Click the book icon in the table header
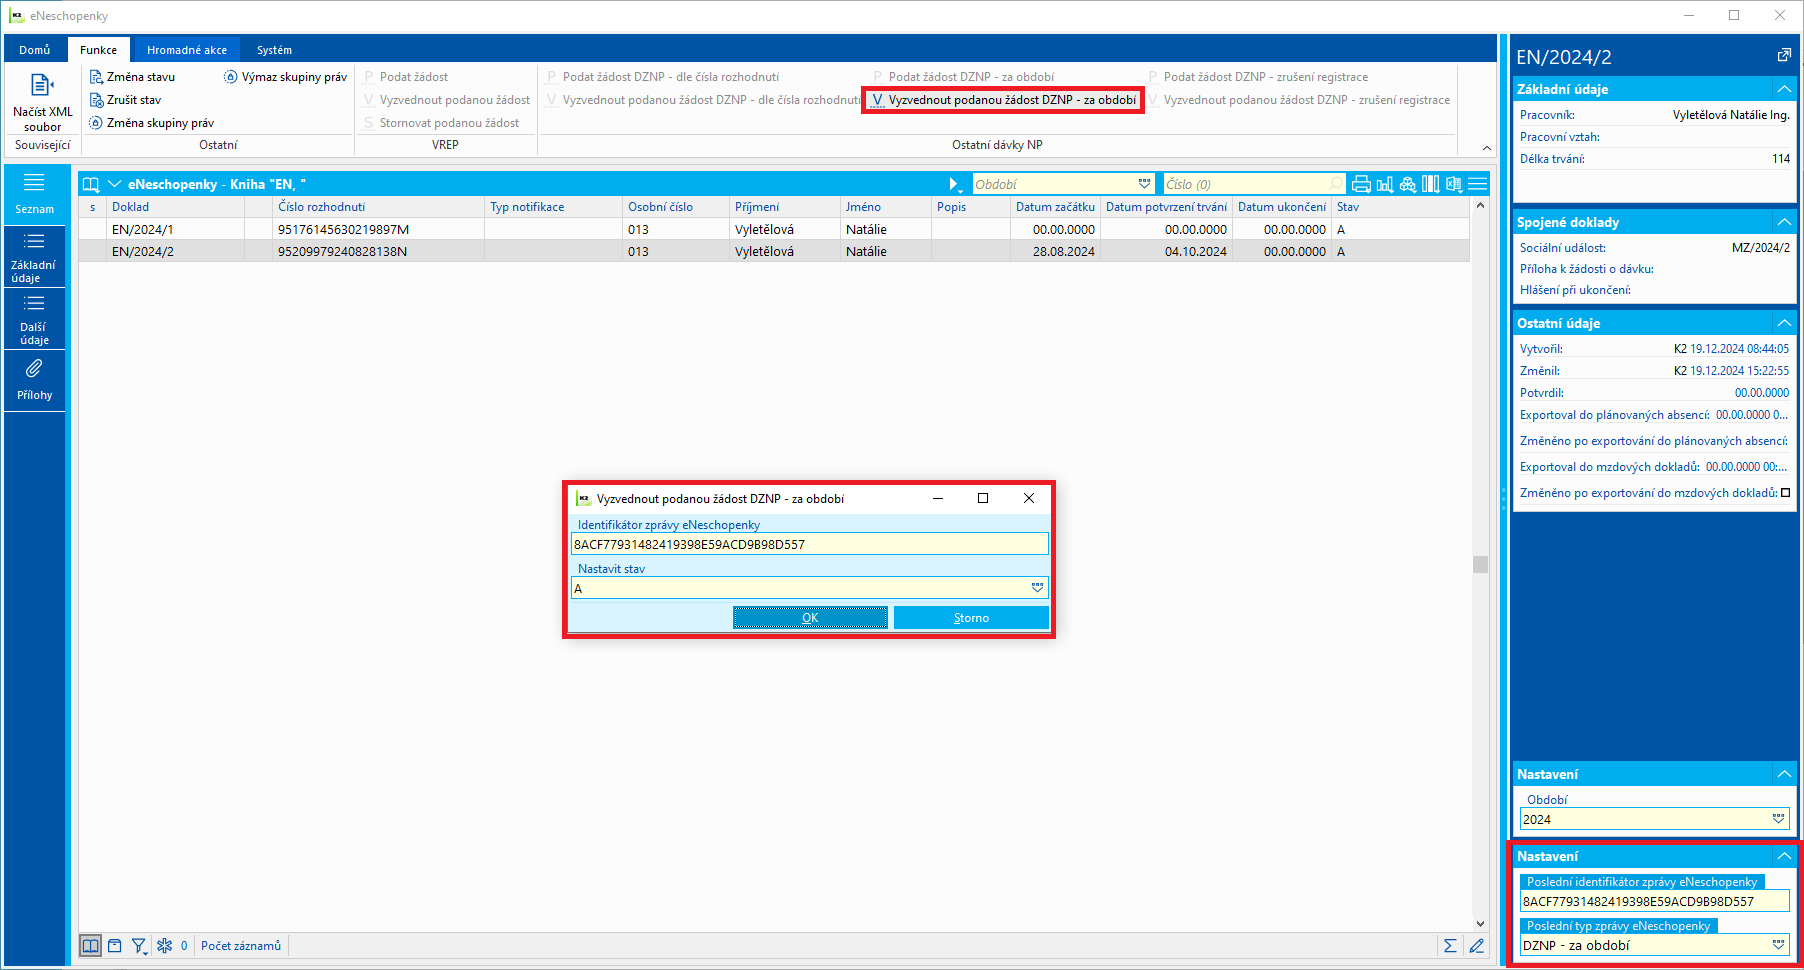The width and height of the screenshot is (1804, 970). [91, 184]
